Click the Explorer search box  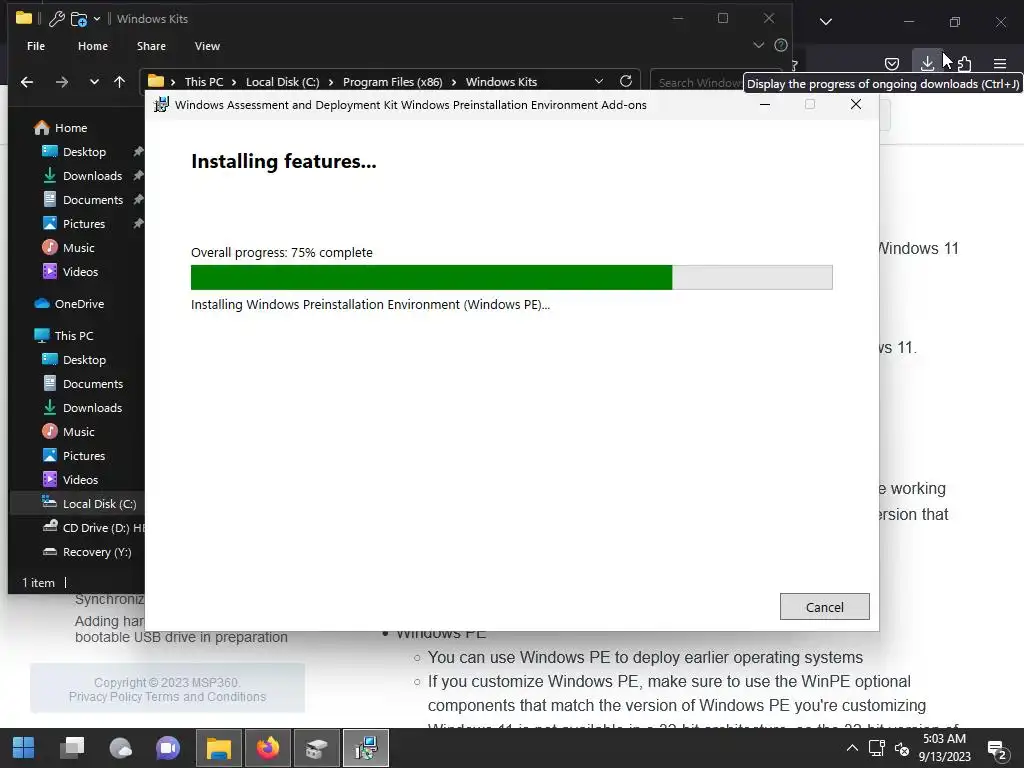pyautogui.click(x=699, y=82)
